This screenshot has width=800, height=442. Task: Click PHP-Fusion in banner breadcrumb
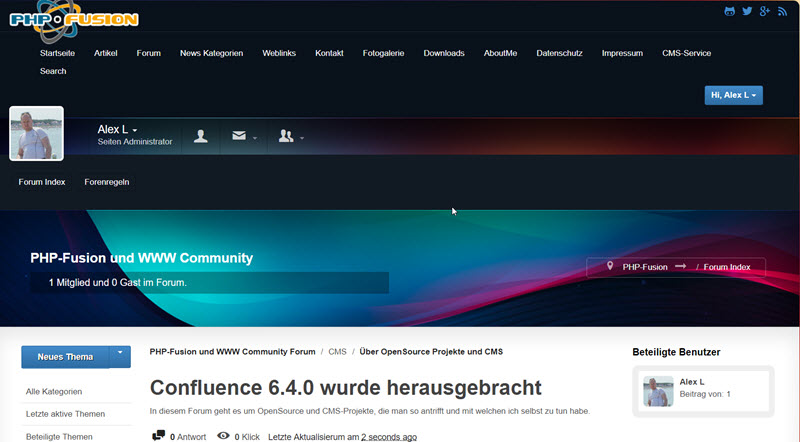645,267
